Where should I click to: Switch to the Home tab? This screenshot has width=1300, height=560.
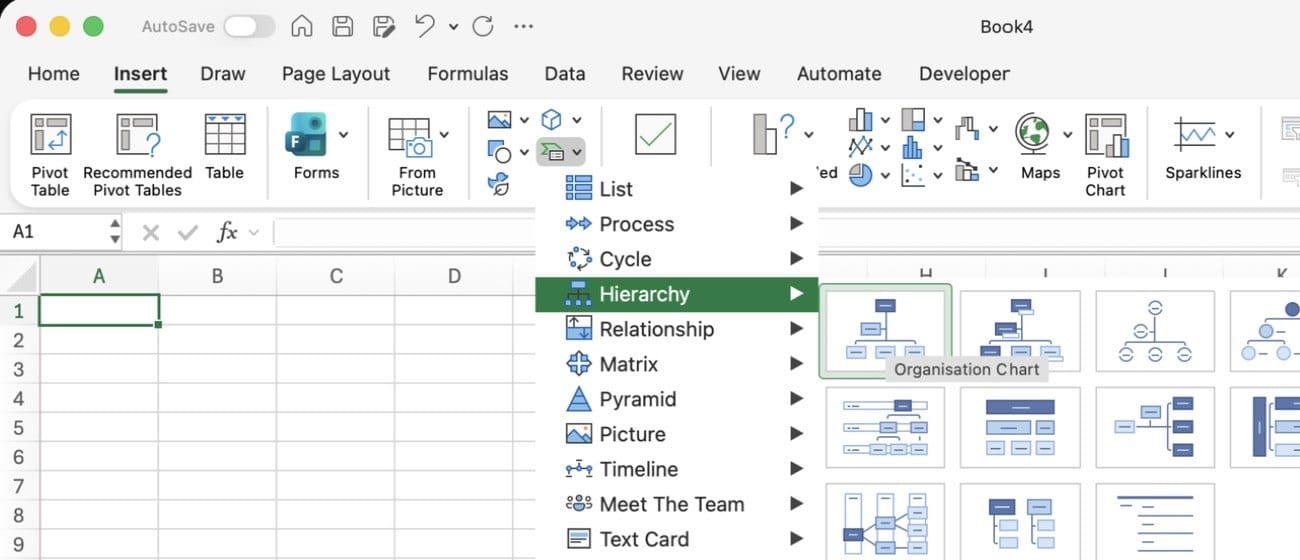pyautogui.click(x=53, y=74)
